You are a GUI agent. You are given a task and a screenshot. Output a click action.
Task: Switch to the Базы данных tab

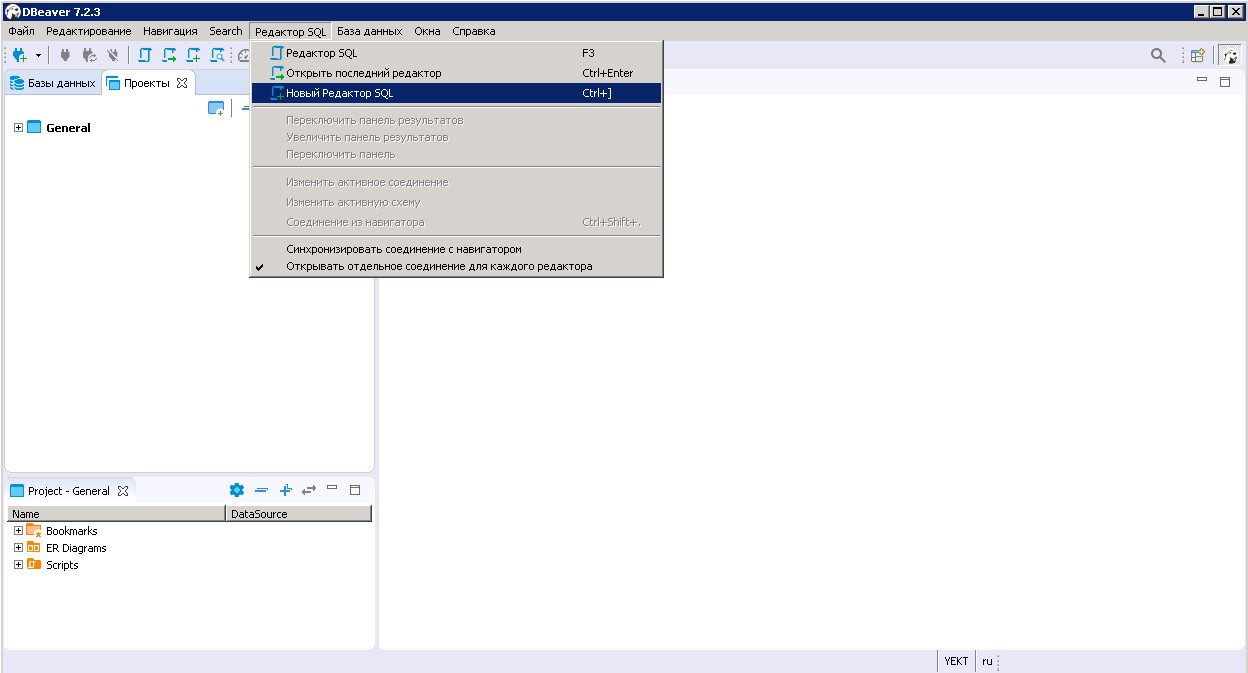(x=53, y=83)
